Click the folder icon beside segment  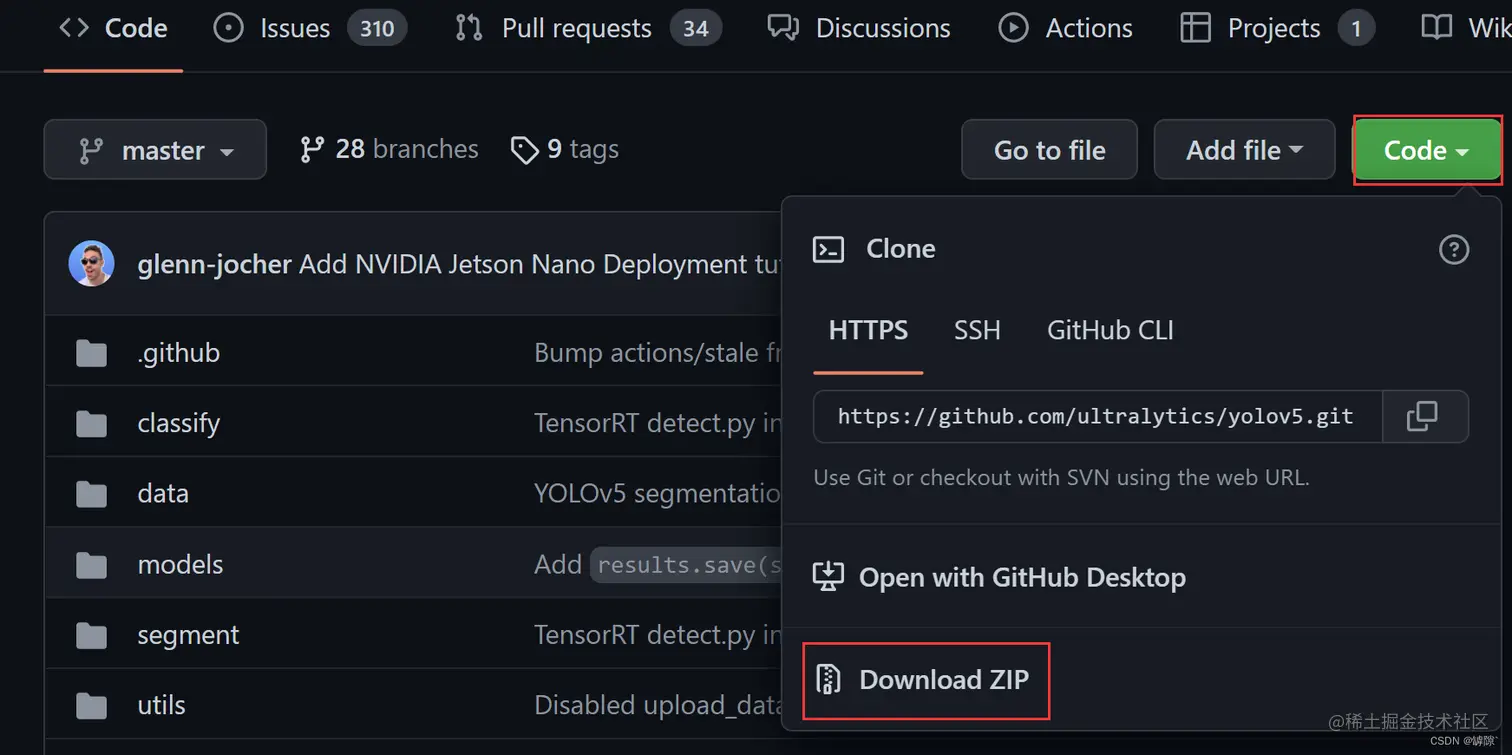[91, 635]
